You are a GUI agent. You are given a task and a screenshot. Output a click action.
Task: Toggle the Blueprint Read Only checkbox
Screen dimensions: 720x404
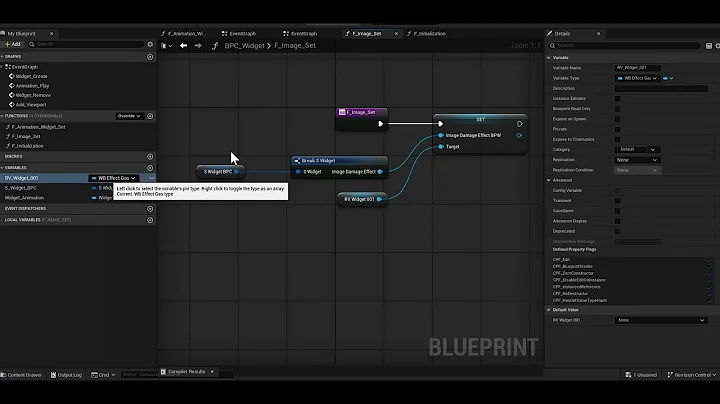point(618,109)
